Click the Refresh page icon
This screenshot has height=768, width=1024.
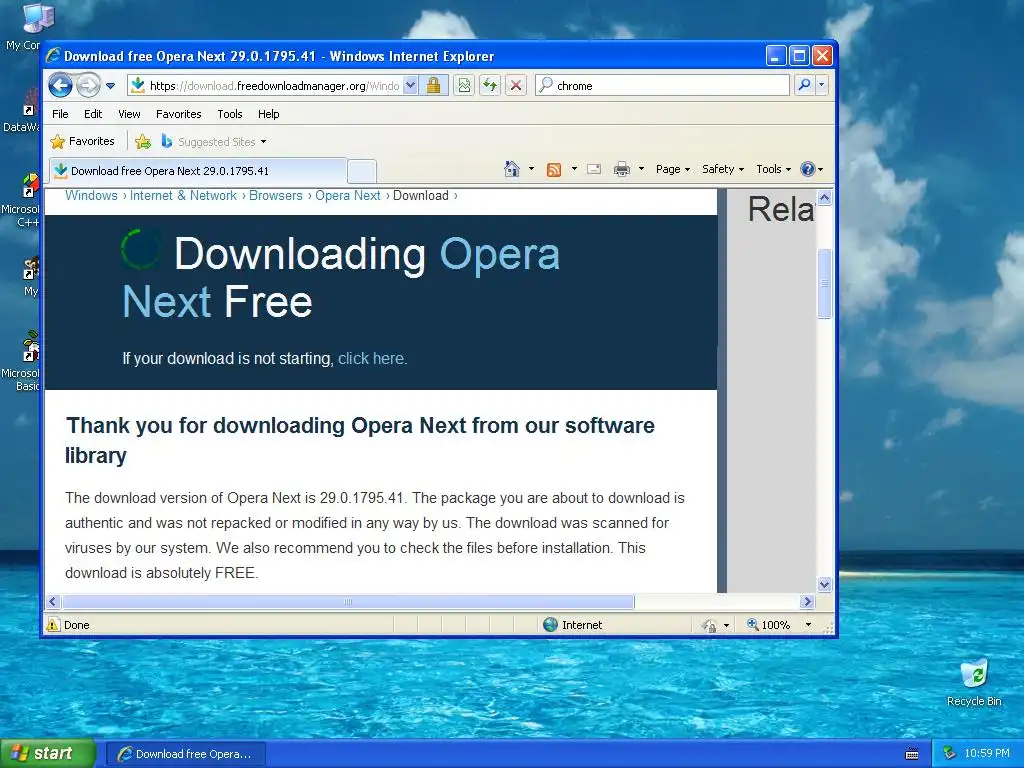point(490,86)
